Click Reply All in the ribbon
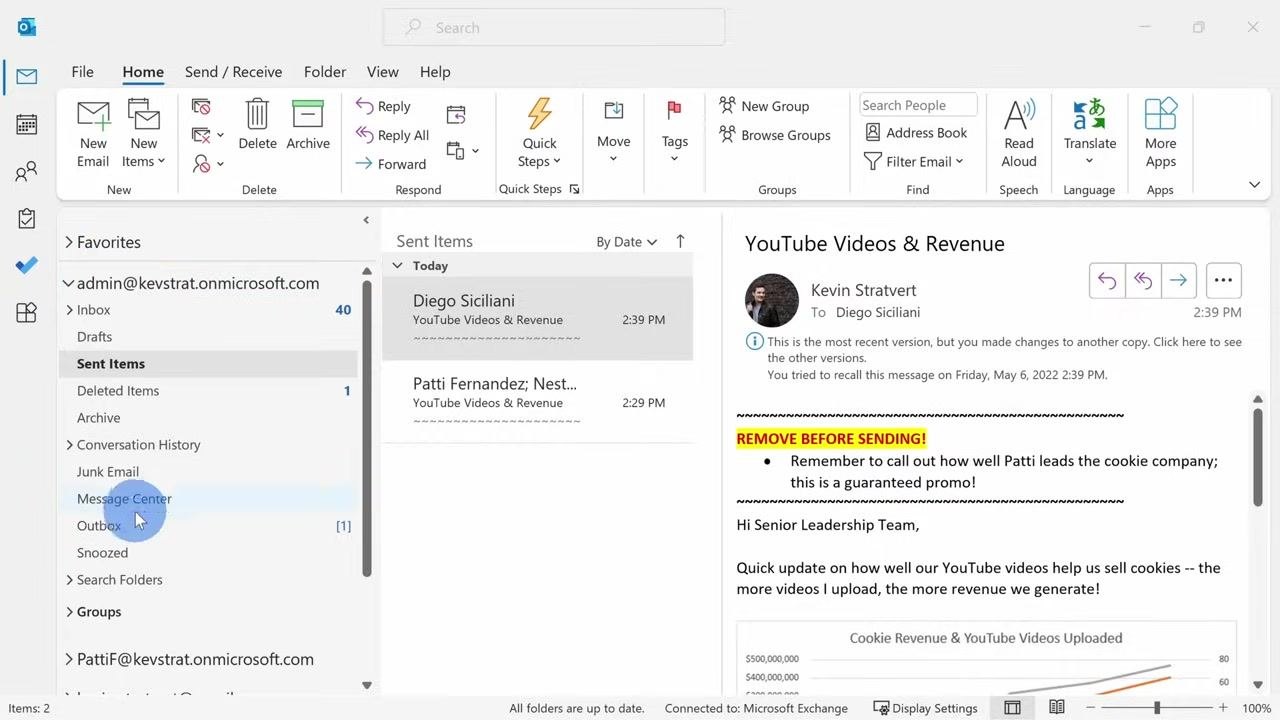Screen dimensions: 1280x720 pyautogui.click(x=393, y=135)
